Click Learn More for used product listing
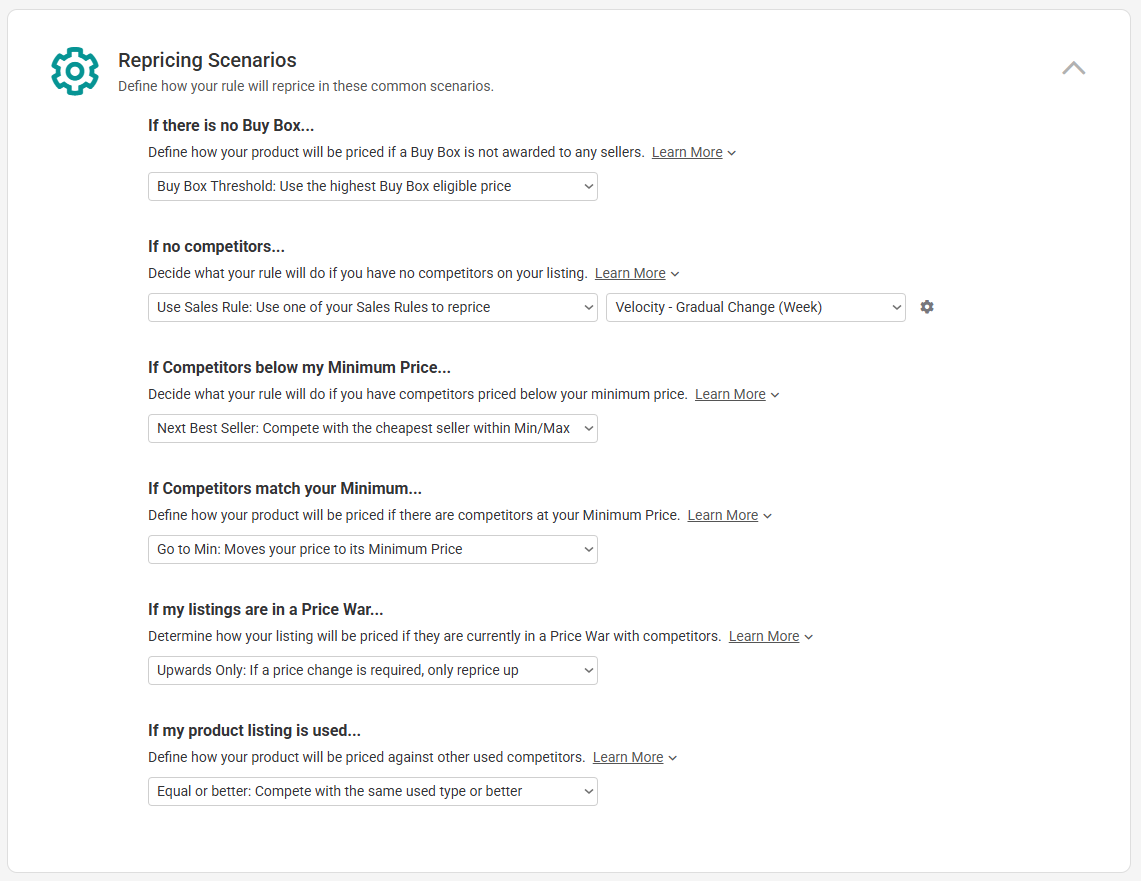Screen dimensions: 1141x881 (x=628, y=757)
